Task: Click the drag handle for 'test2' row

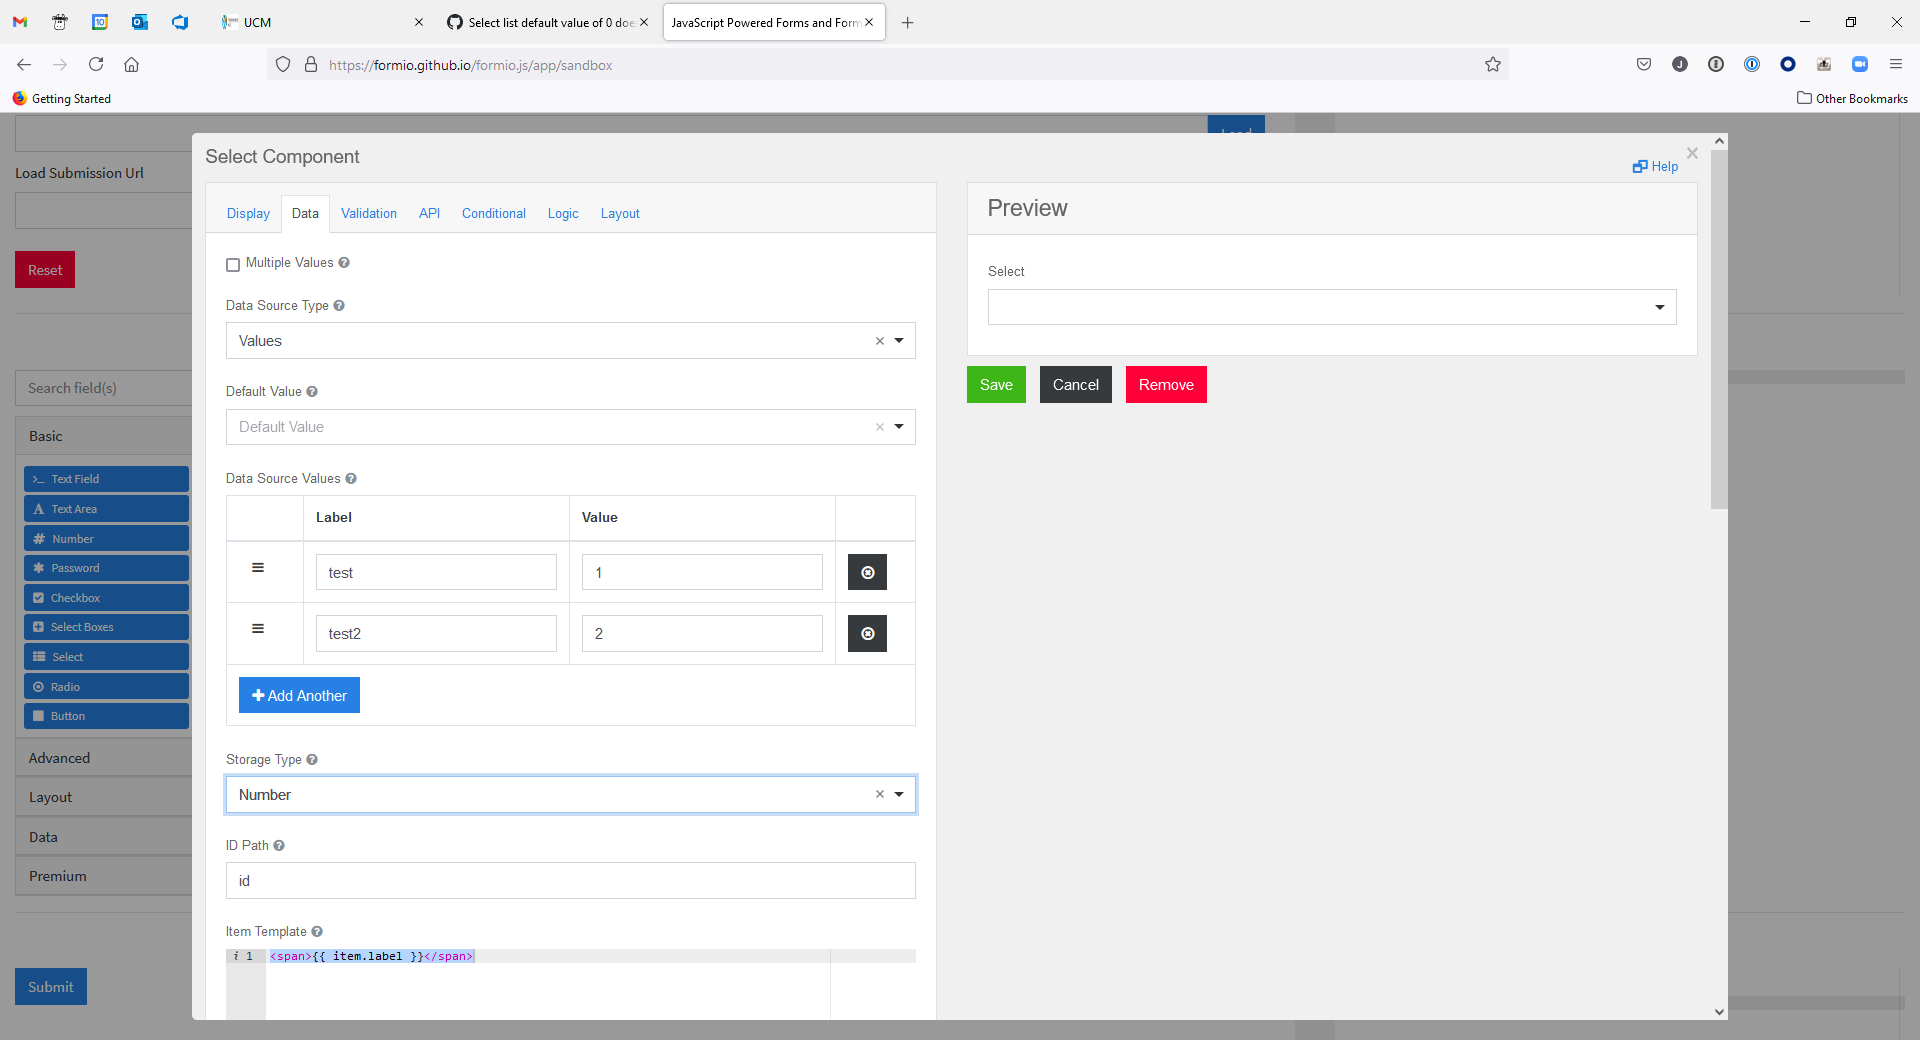Action: pos(258,629)
